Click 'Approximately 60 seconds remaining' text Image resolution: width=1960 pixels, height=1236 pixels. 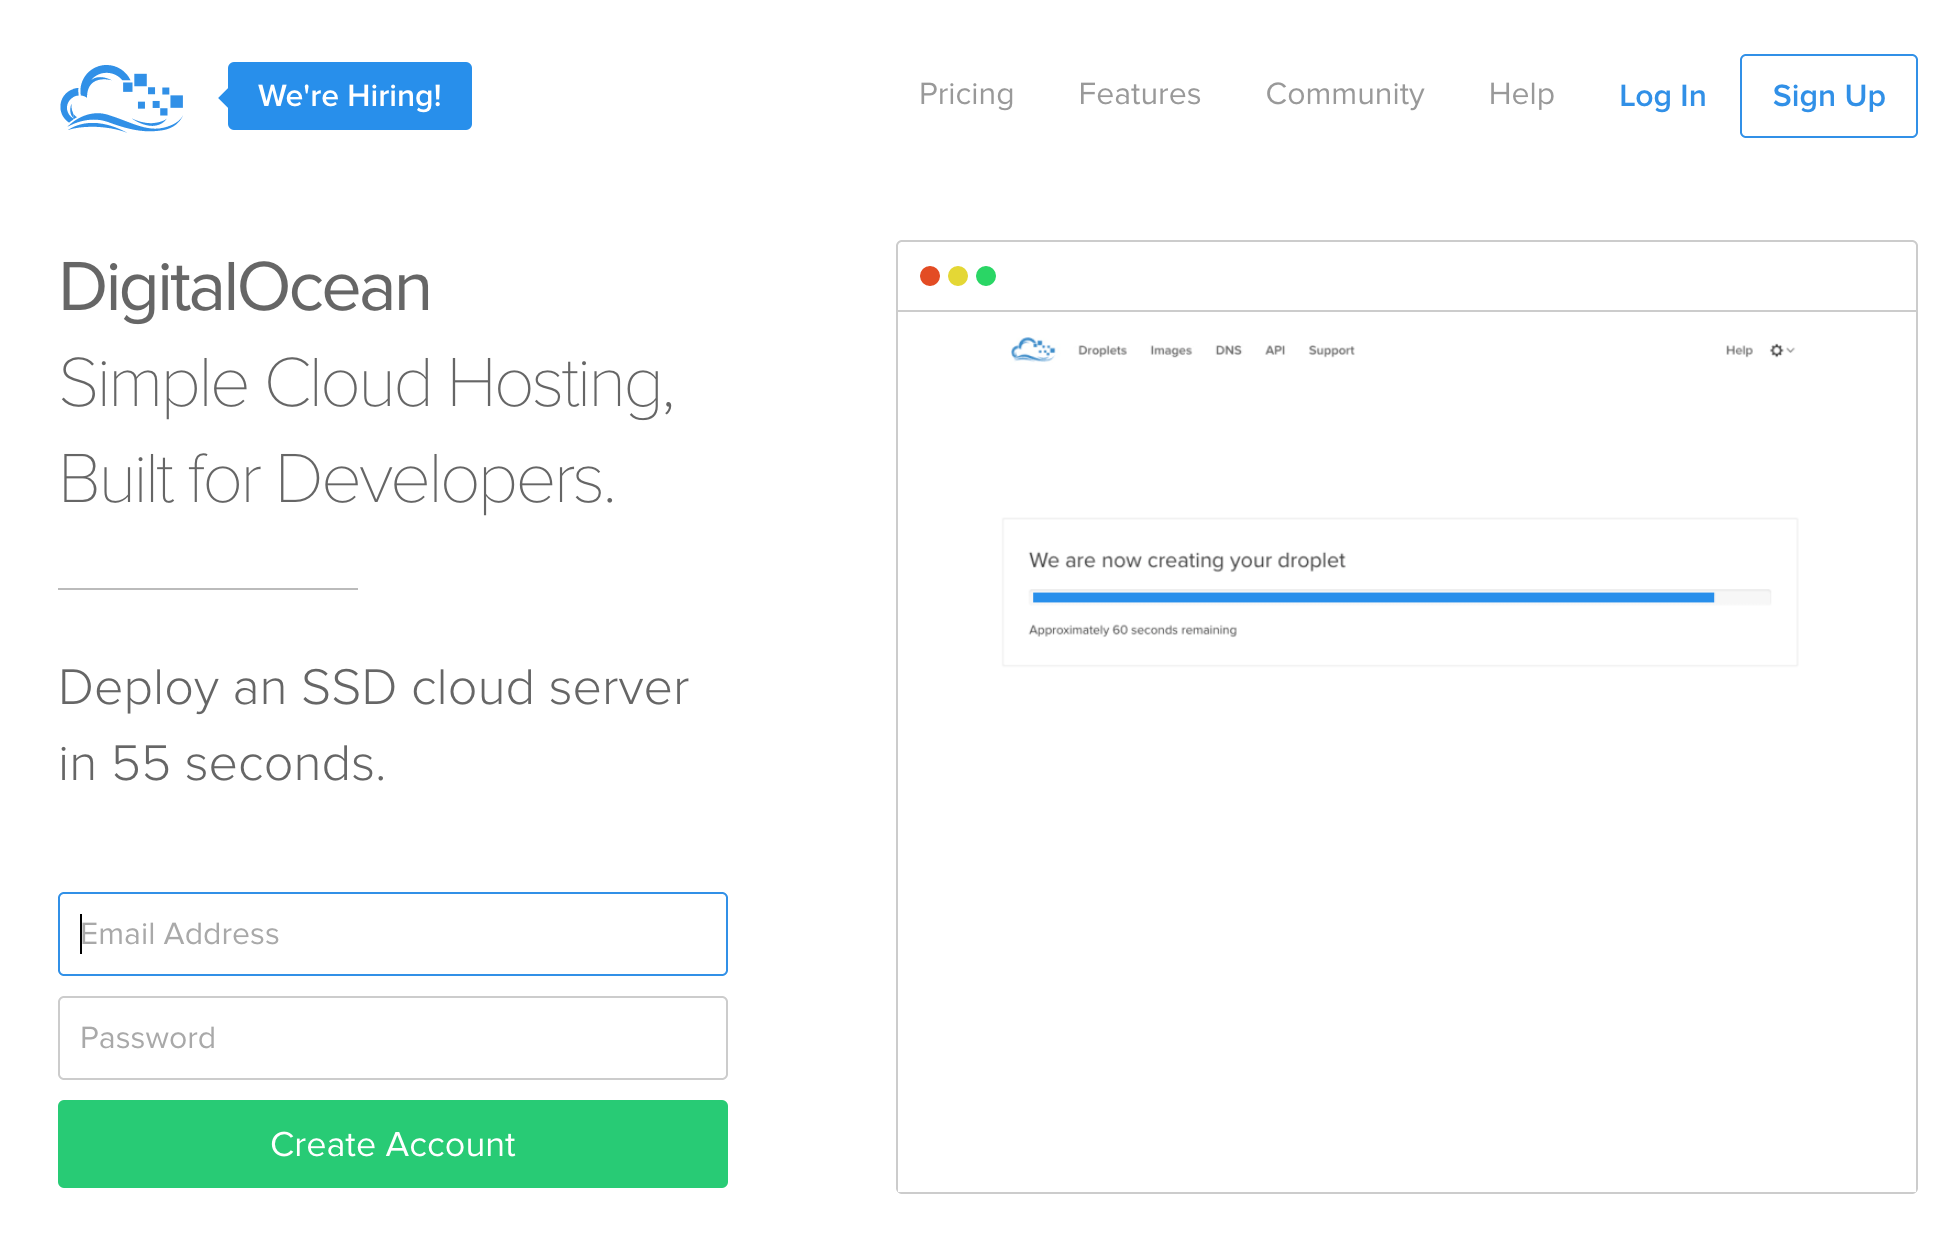(x=1133, y=630)
